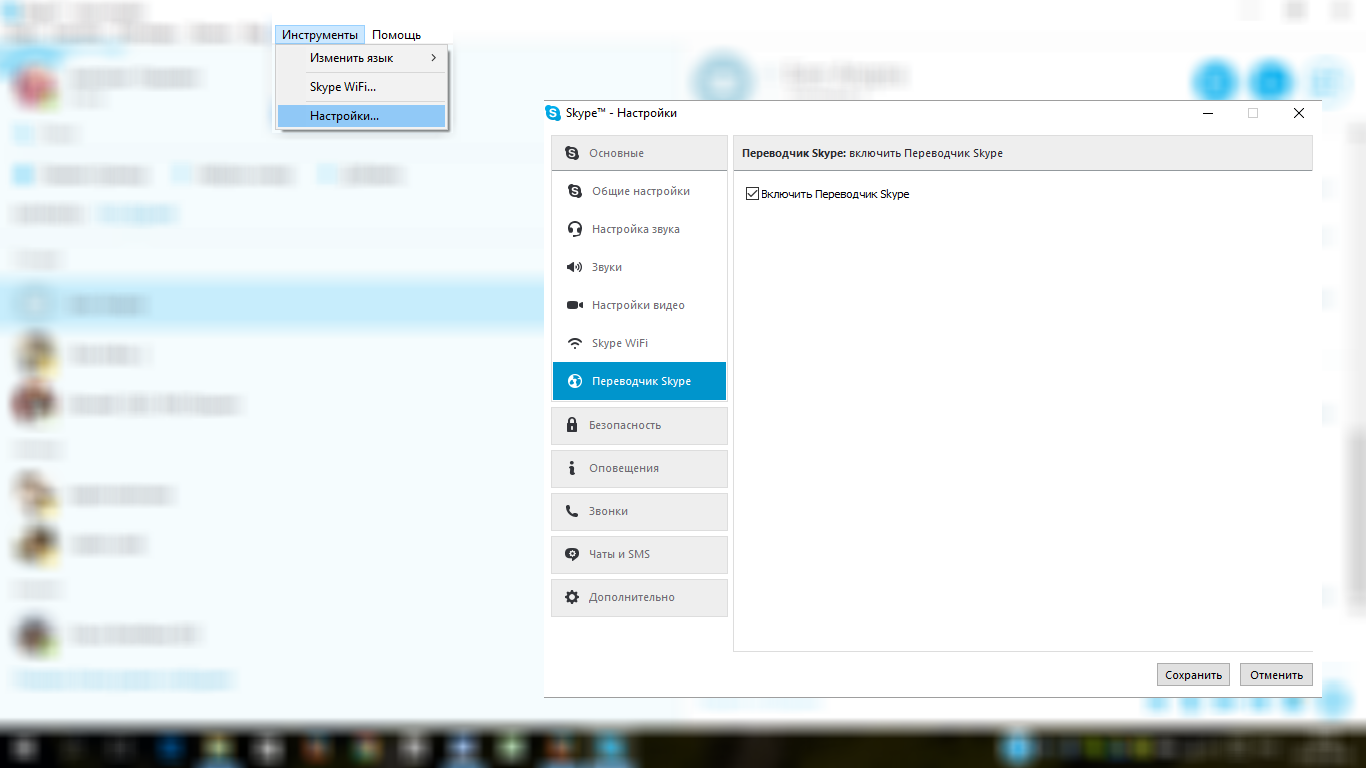Select the Переводчик Skype sidebar item
The height and width of the screenshot is (768, 1366).
click(639, 381)
